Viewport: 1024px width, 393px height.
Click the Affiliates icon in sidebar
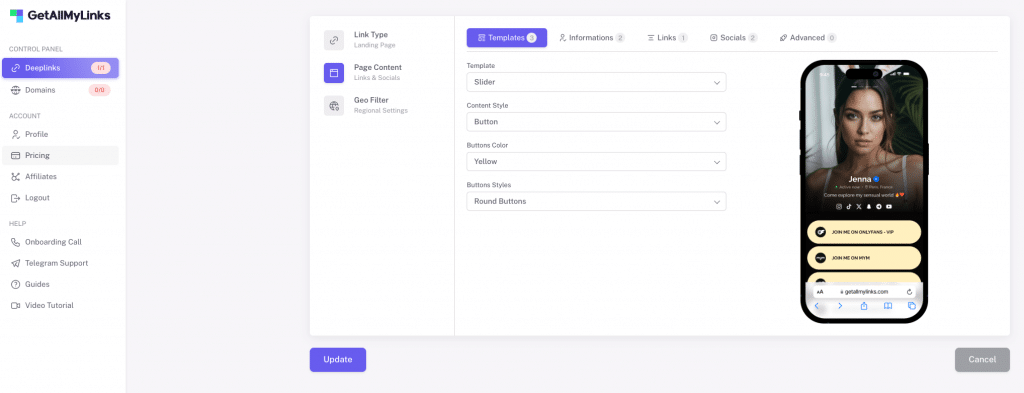point(16,176)
